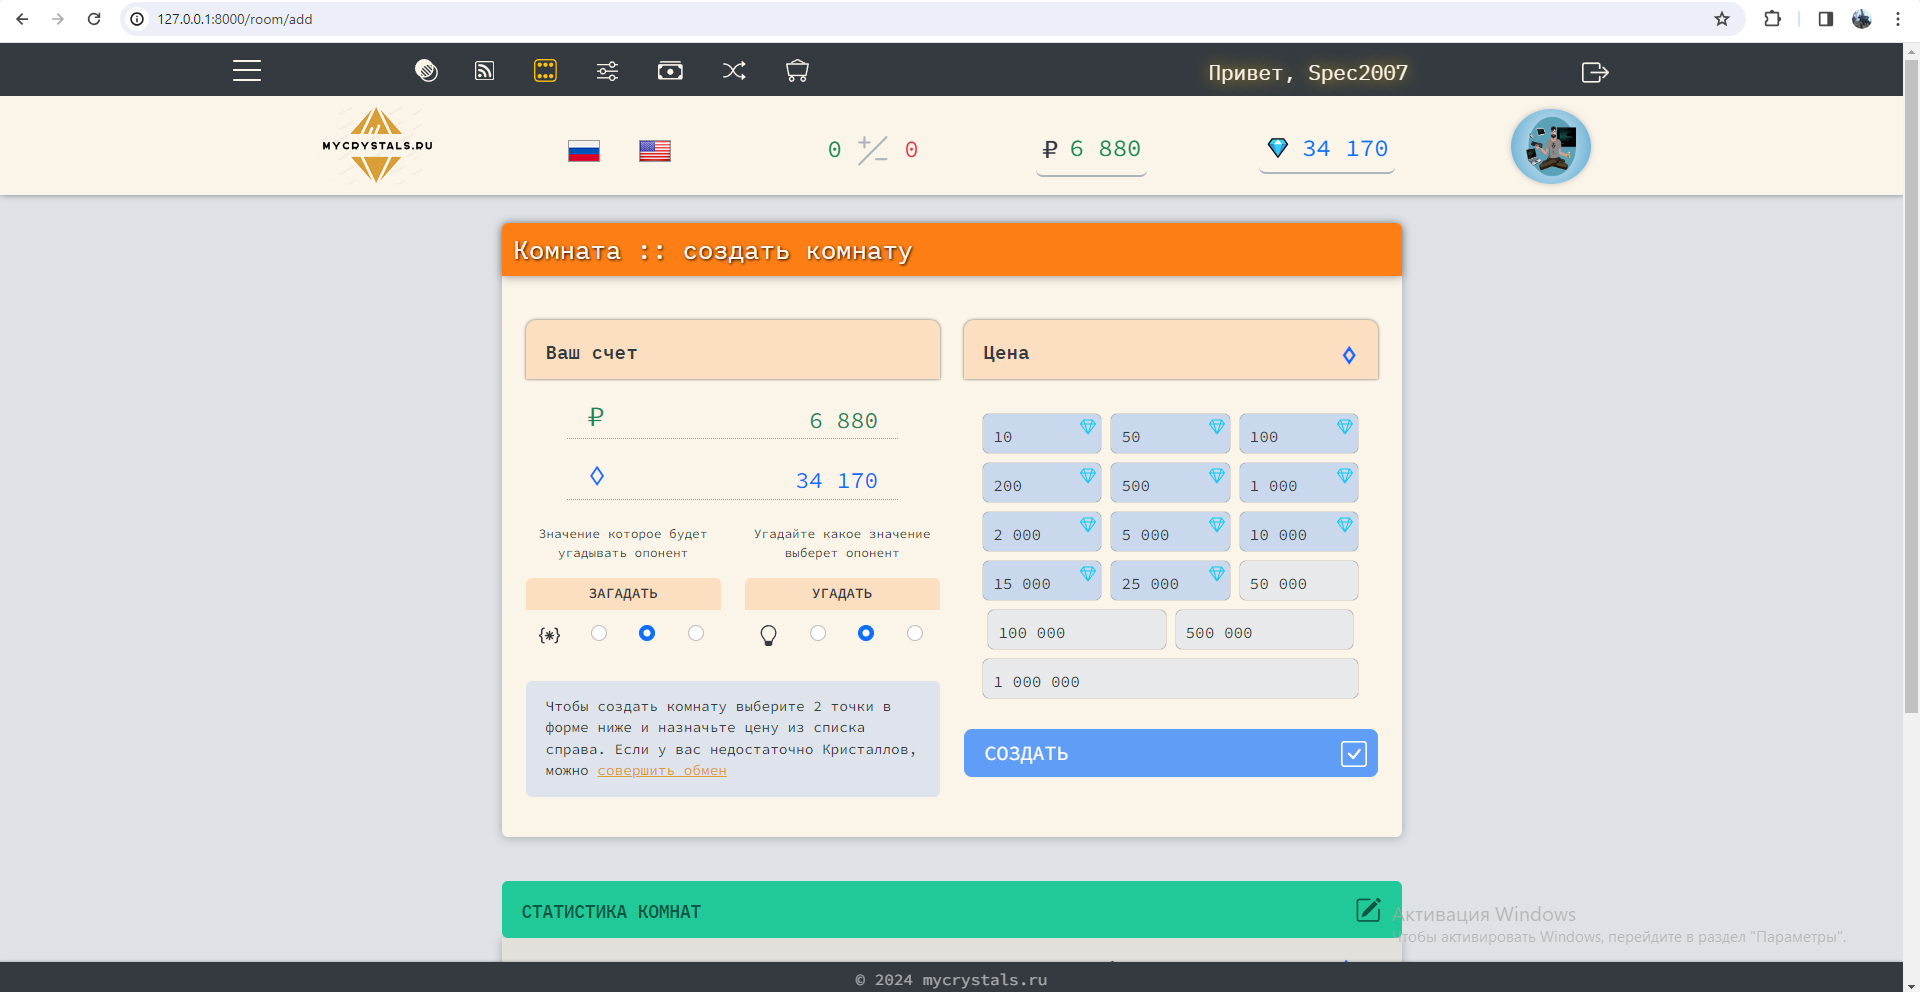Screen dimensions: 1920x992
Task: Click the УГАДАТЬ button
Action: pyautogui.click(x=842, y=594)
